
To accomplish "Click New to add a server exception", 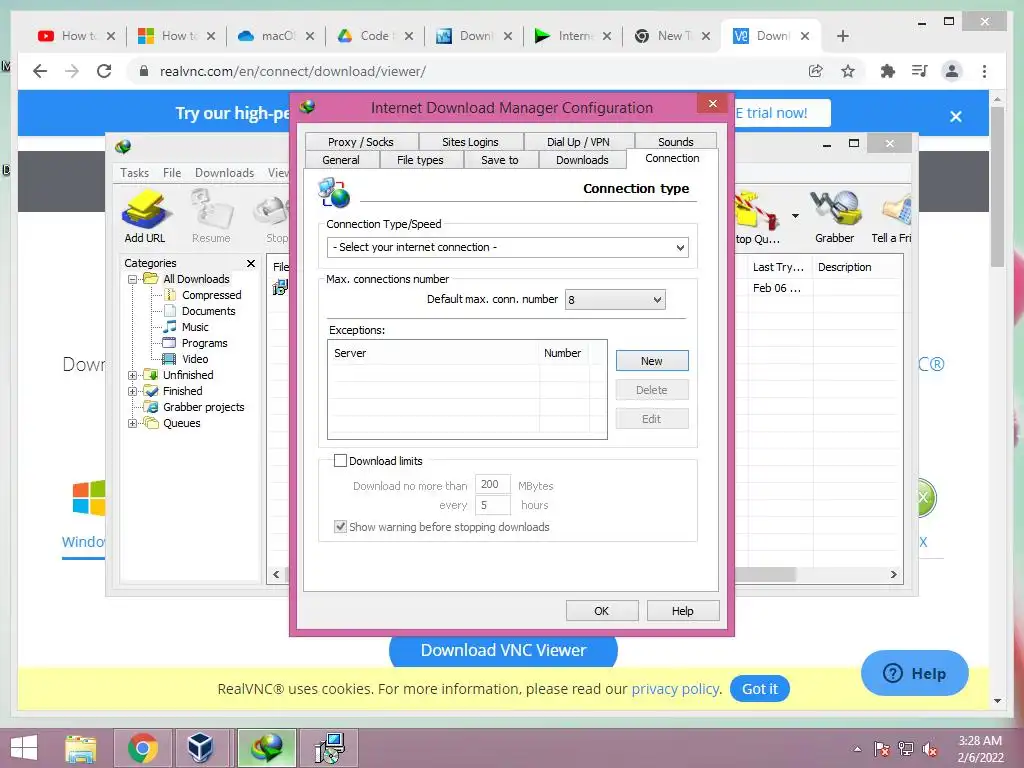I will (x=652, y=361).
